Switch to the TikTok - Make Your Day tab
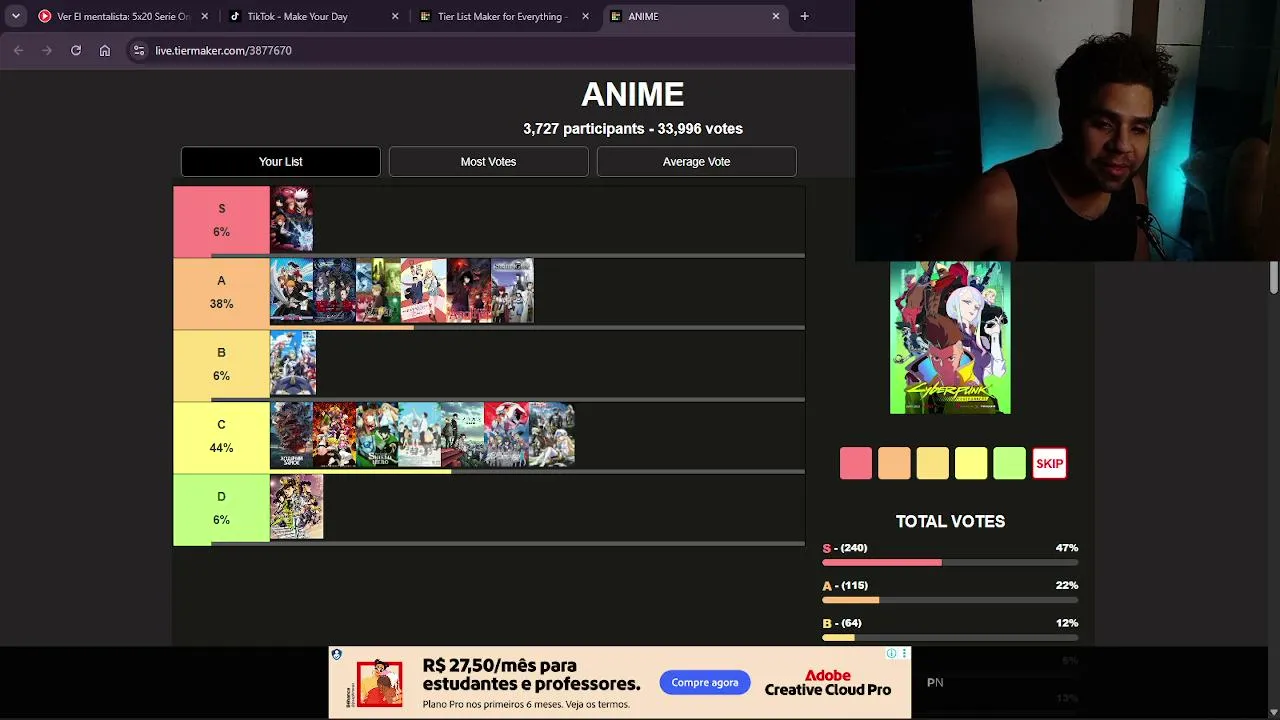1280x720 pixels. pos(313,16)
